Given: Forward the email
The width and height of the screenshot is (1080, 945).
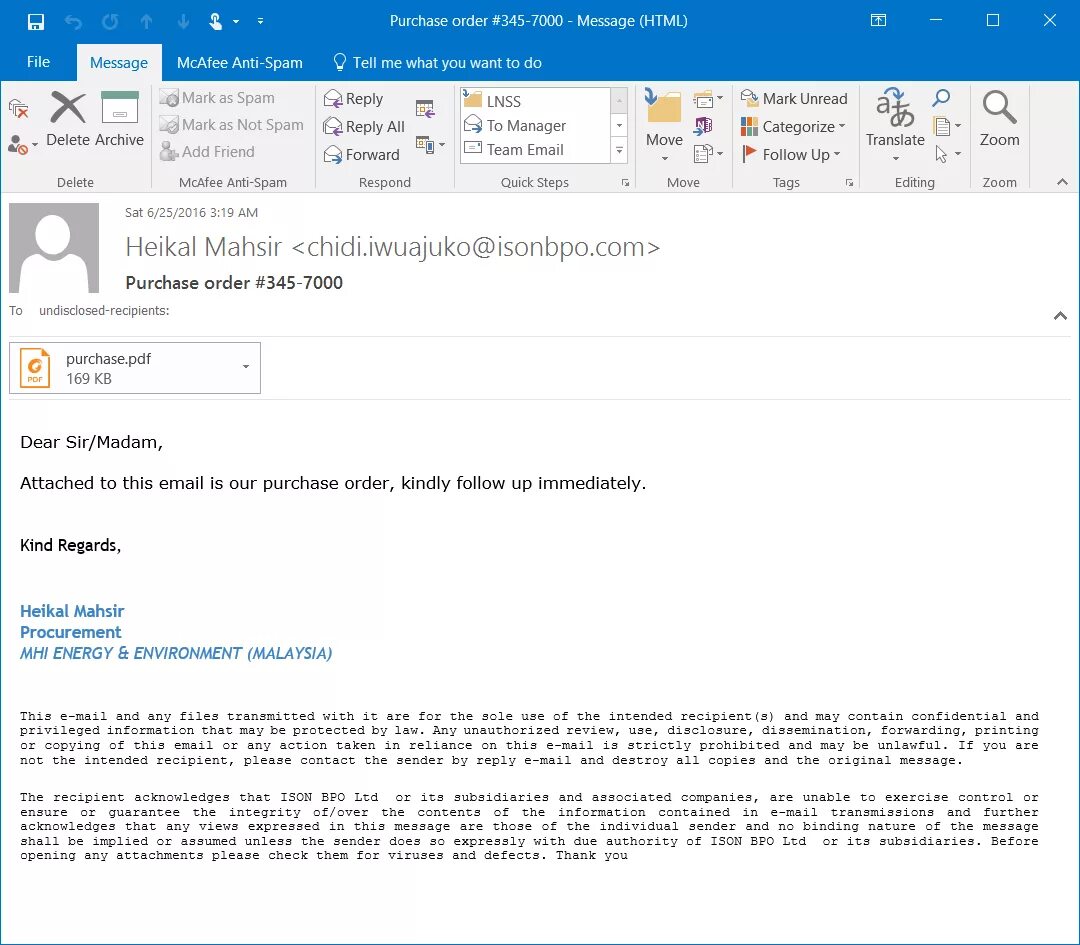Looking at the screenshot, I should pos(362,154).
